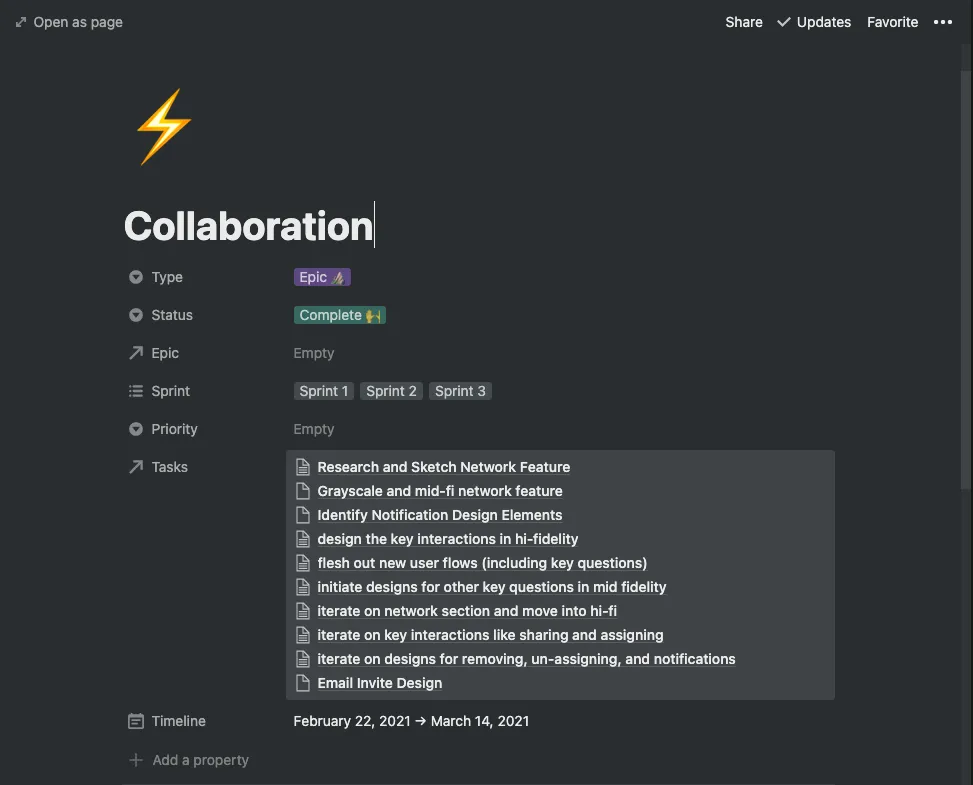Click the empty Epic relation field
The width and height of the screenshot is (973, 785).
(x=314, y=353)
